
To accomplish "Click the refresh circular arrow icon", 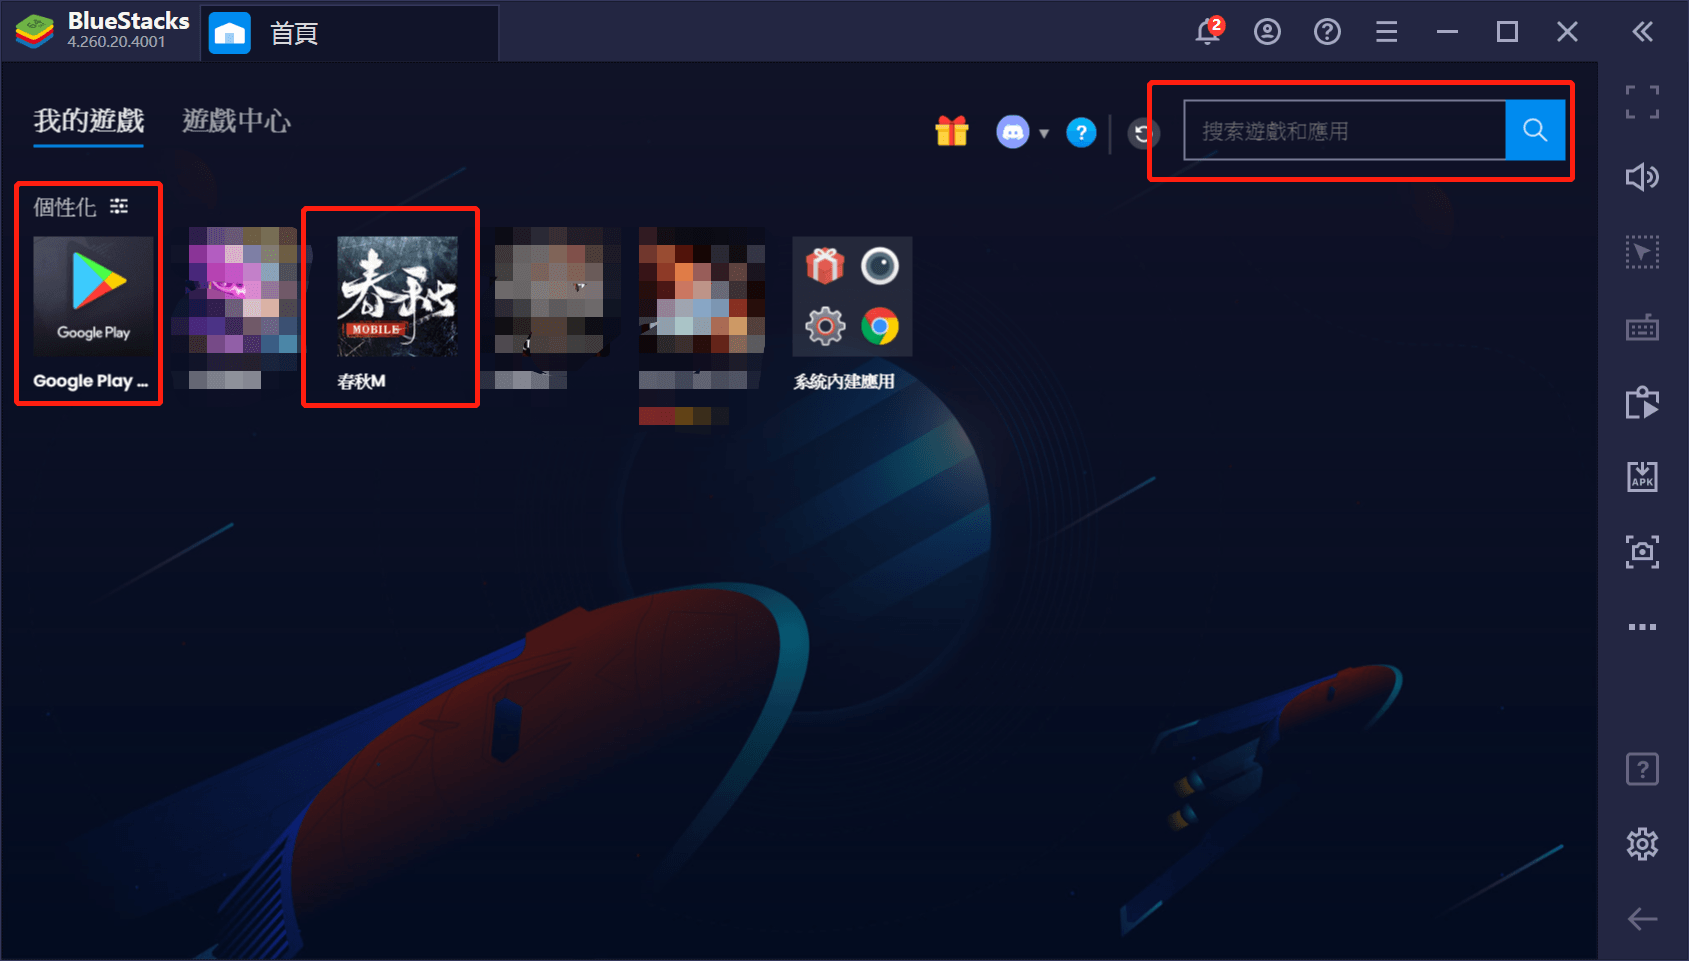I will click(x=1143, y=133).
